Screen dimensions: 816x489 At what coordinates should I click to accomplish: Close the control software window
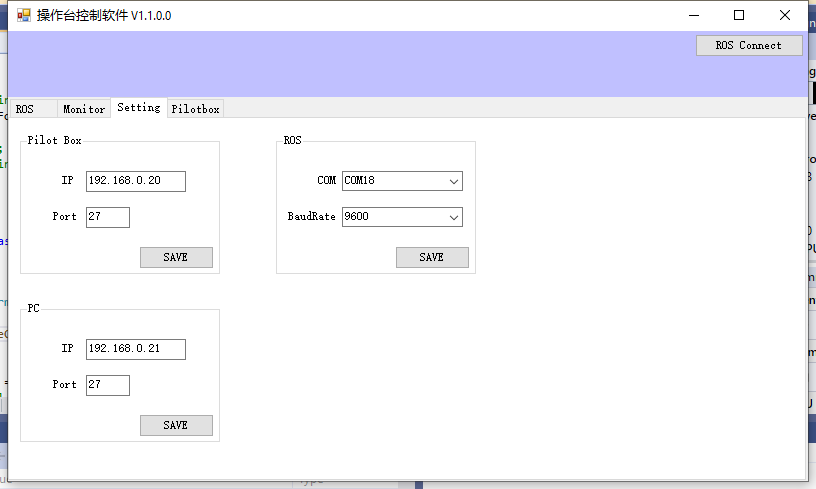[785, 15]
